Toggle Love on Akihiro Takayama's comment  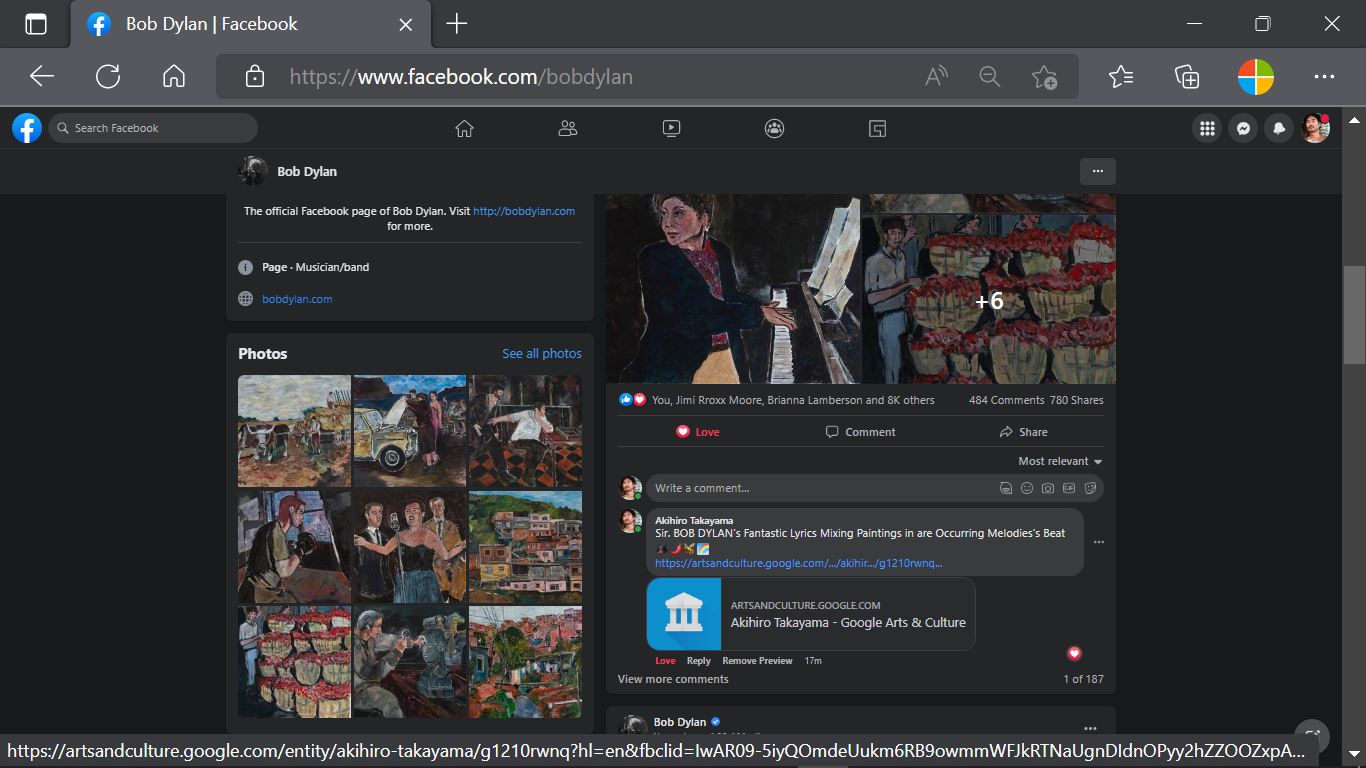tap(665, 661)
